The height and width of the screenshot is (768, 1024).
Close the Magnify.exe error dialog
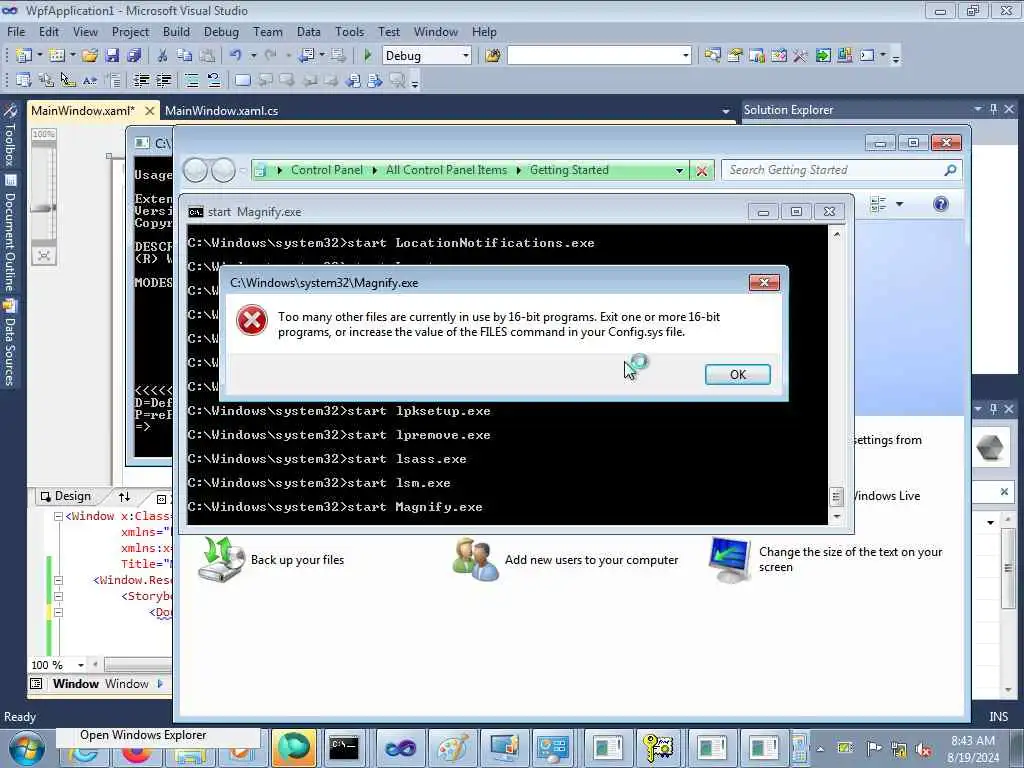(x=763, y=282)
